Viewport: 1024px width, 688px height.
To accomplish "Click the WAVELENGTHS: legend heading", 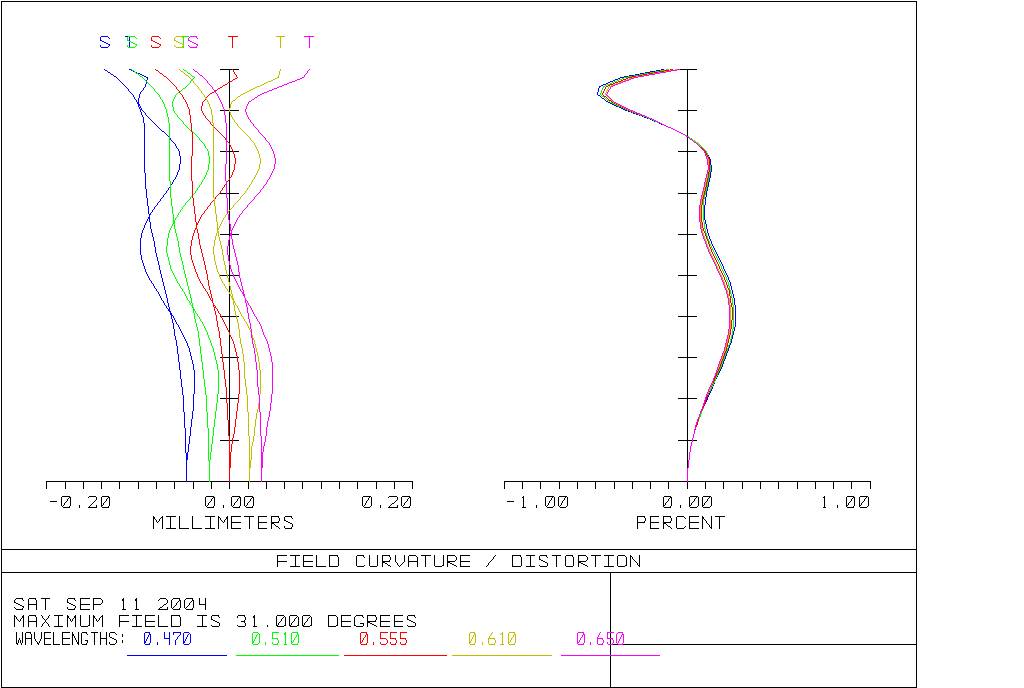I will [x=70, y=638].
